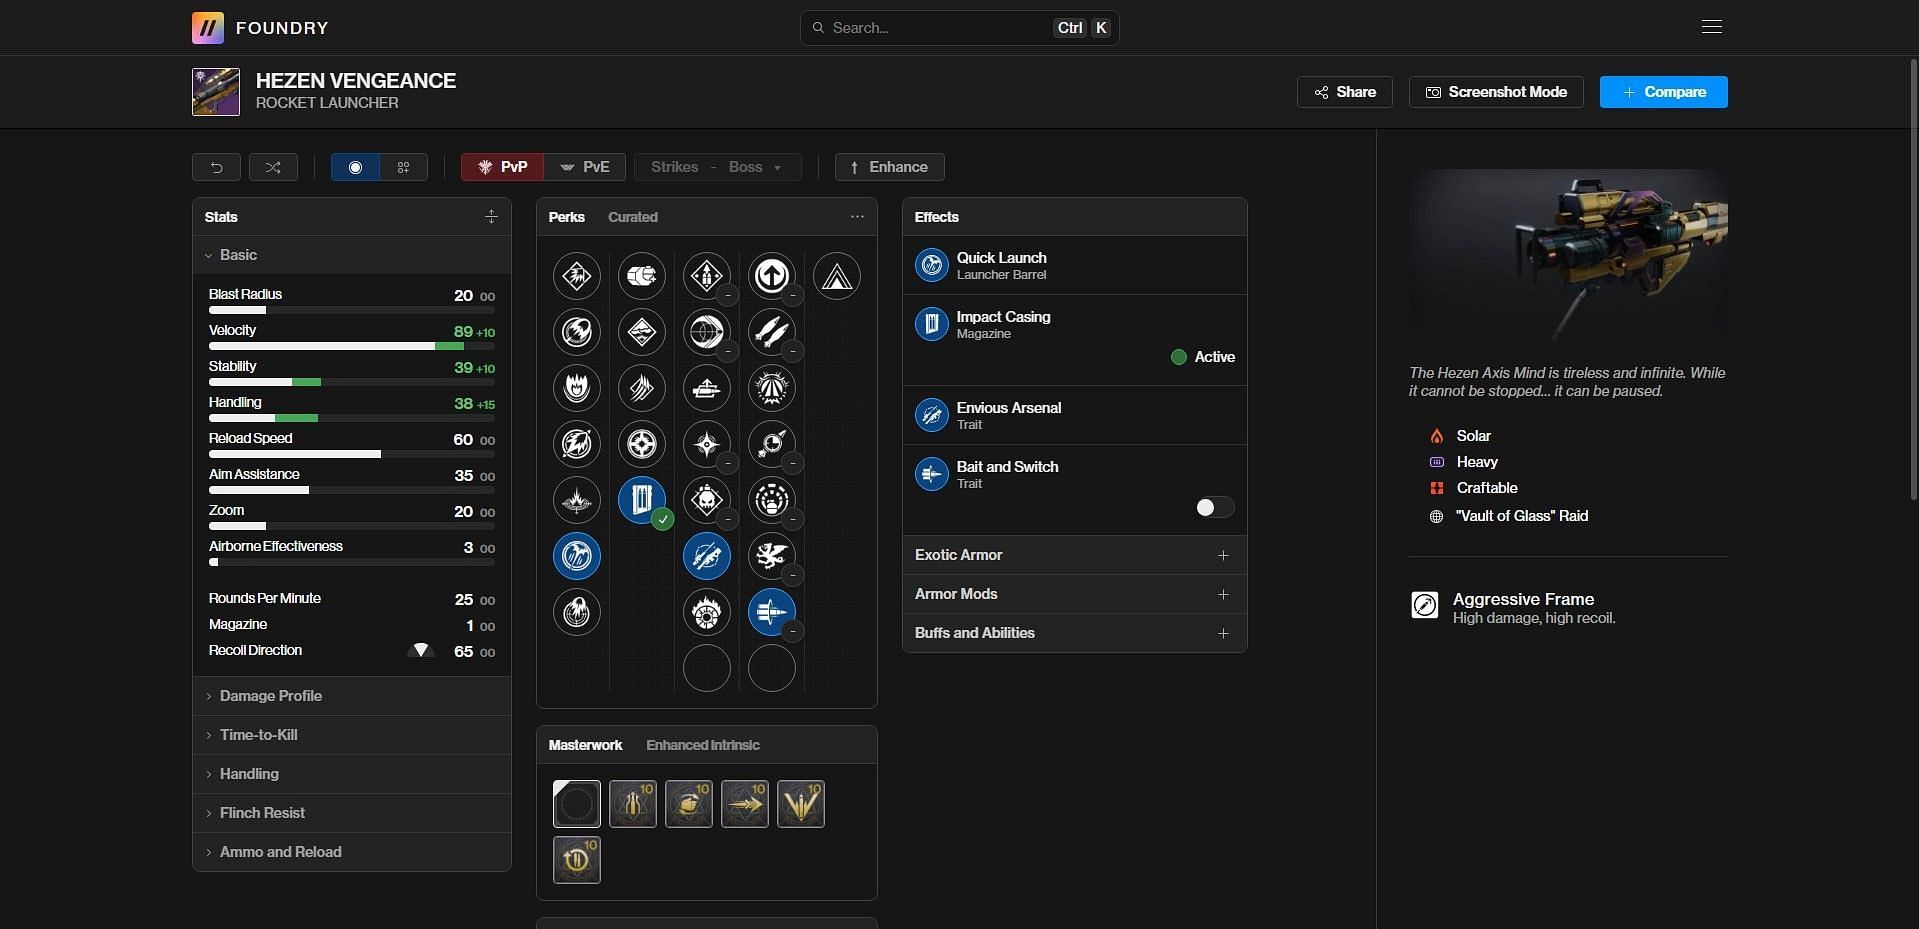Expand the Armor Mods section
This screenshot has width=1919, height=929.
pos(1075,594)
